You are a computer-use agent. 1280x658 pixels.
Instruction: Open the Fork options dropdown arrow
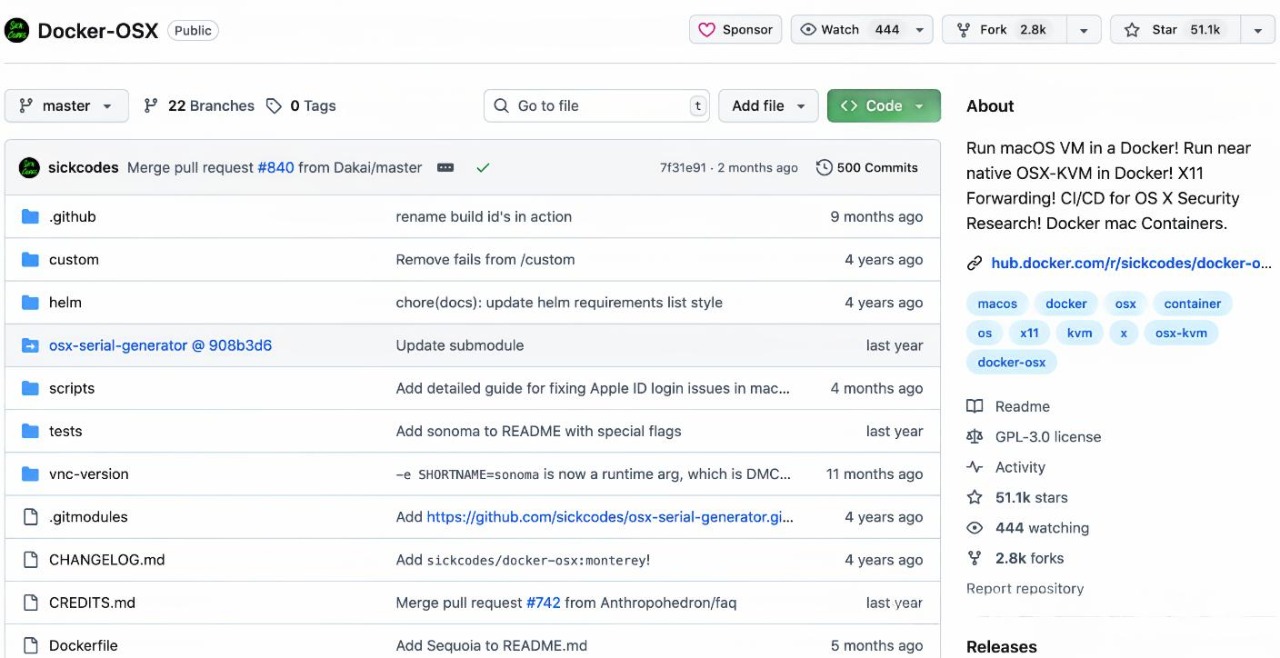[x=1083, y=30]
